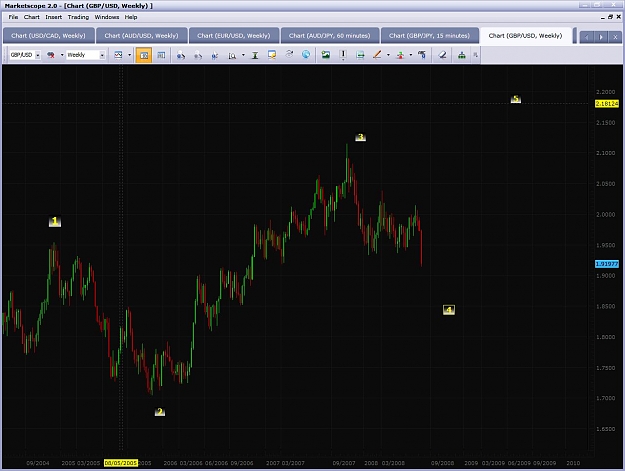
Task: Expand the zoom tool dropdown arrow
Action: (243, 55)
